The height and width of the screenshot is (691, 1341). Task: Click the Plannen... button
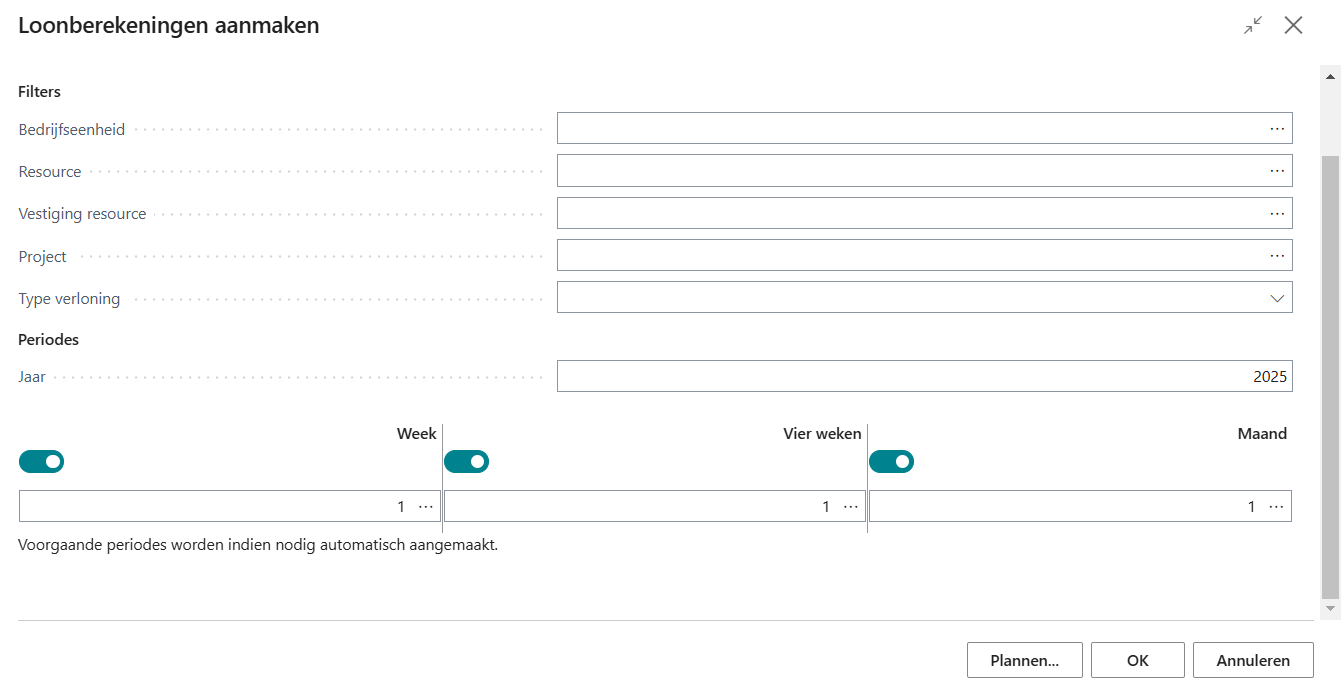[x=1024, y=660]
